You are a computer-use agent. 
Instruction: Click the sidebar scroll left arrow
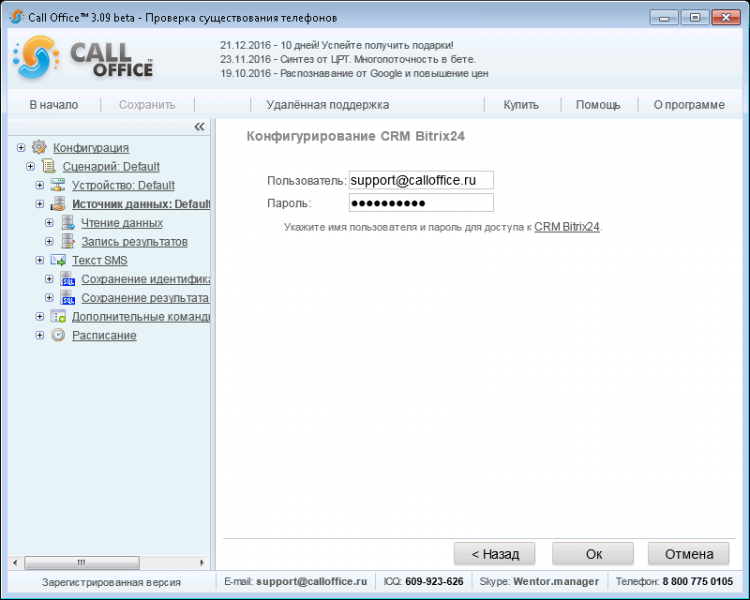pos(15,562)
